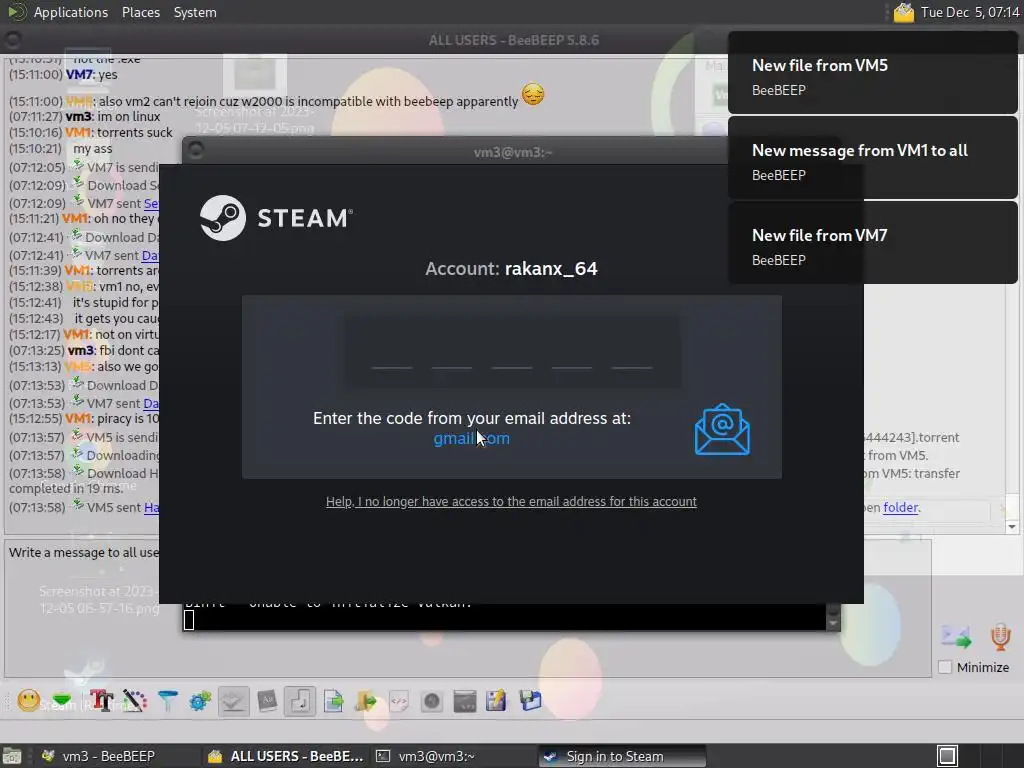
Task: Open the dictionary book icon in toolbar
Action: (x=267, y=701)
